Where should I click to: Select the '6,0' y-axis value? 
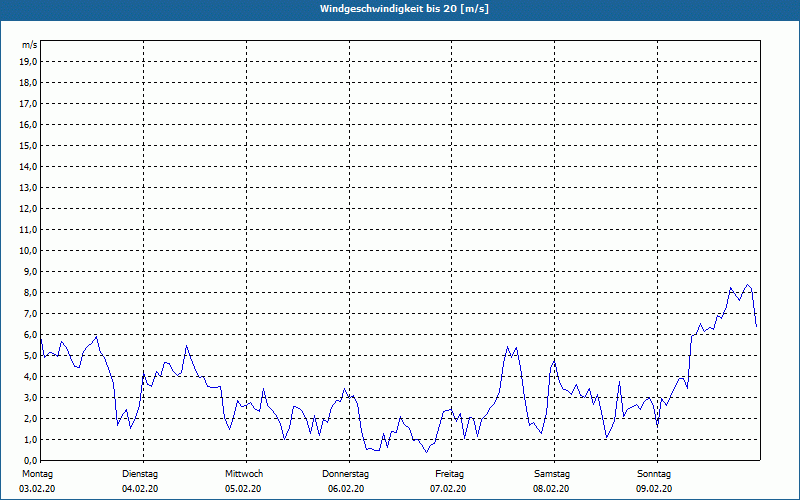pyautogui.click(x=30, y=334)
